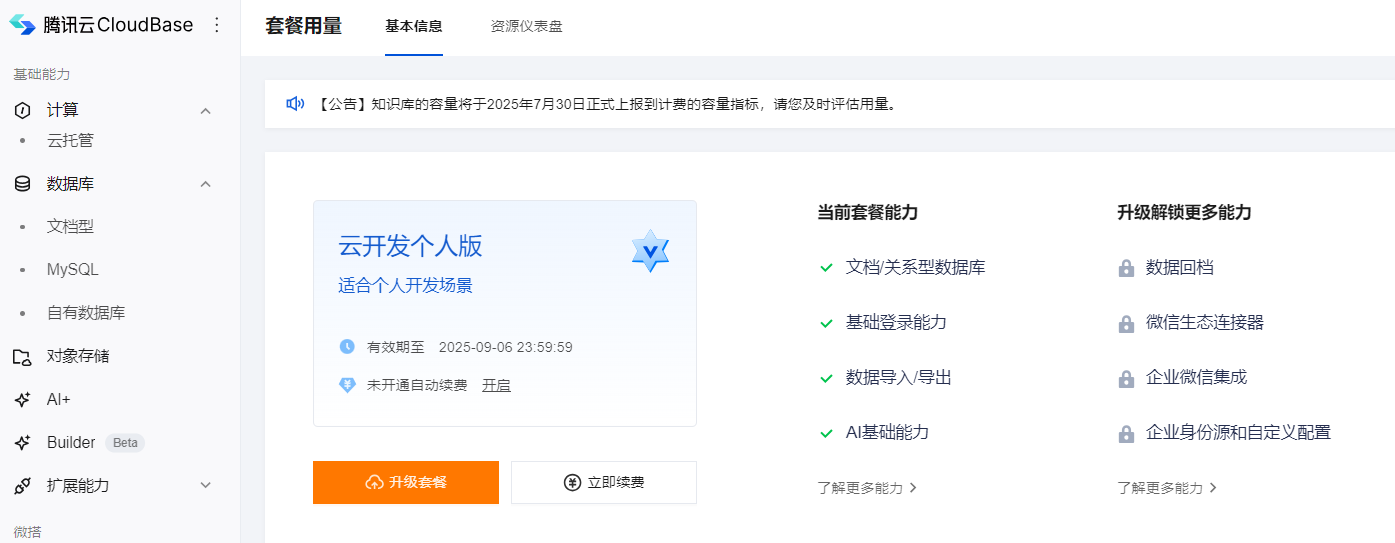Select the 基本信息 tab

click(x=414, y=27)
